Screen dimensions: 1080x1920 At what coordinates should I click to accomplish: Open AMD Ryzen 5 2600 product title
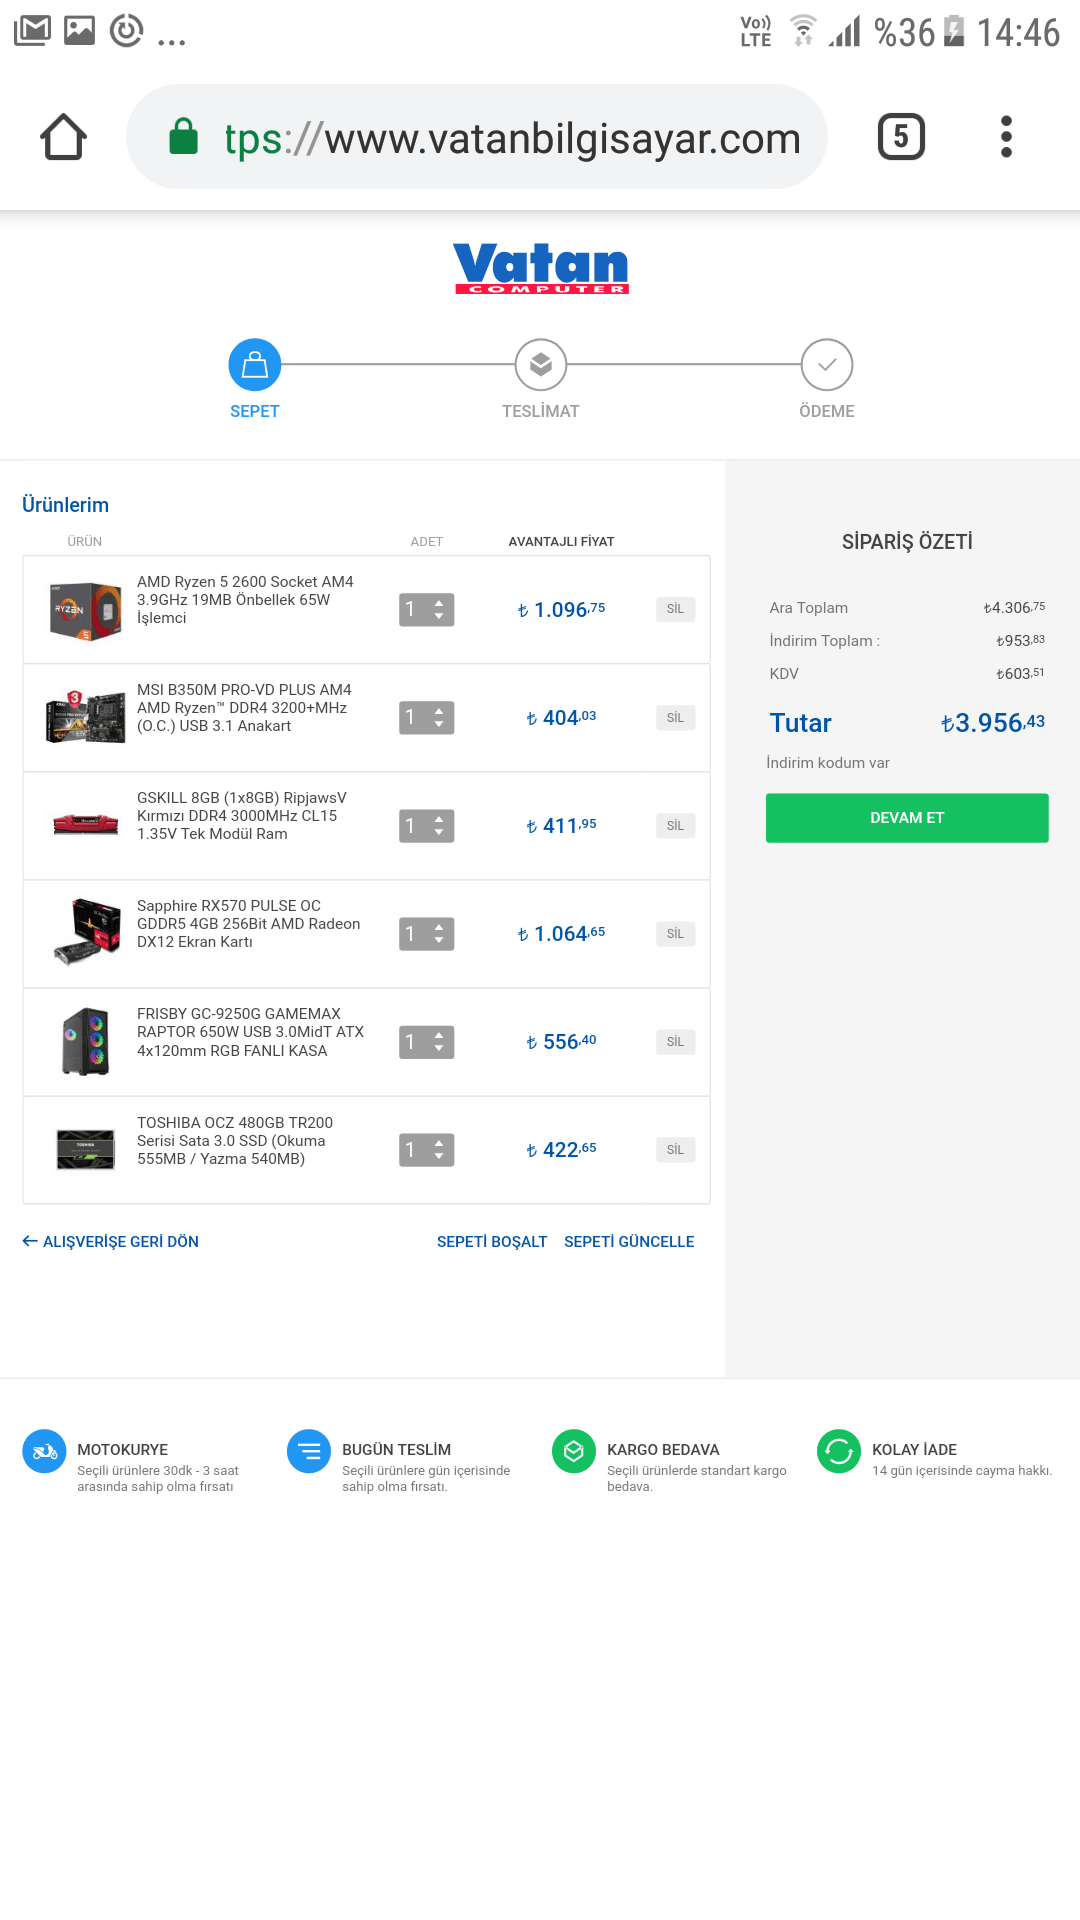pyautogui.click(x=245, y=600)
